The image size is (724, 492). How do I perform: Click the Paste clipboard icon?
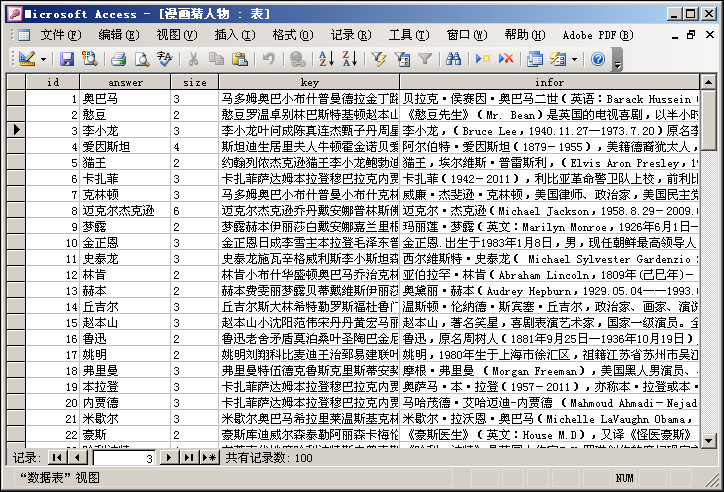240,59
